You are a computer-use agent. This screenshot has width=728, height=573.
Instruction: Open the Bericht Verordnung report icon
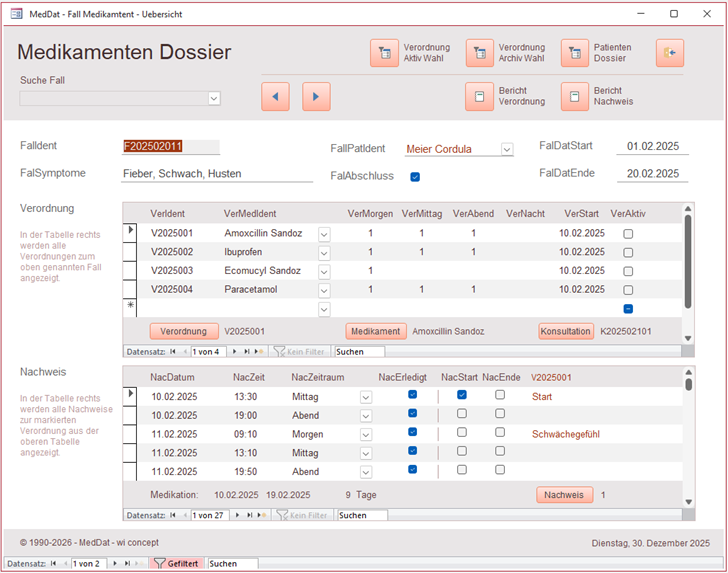[x=480, y=96]
